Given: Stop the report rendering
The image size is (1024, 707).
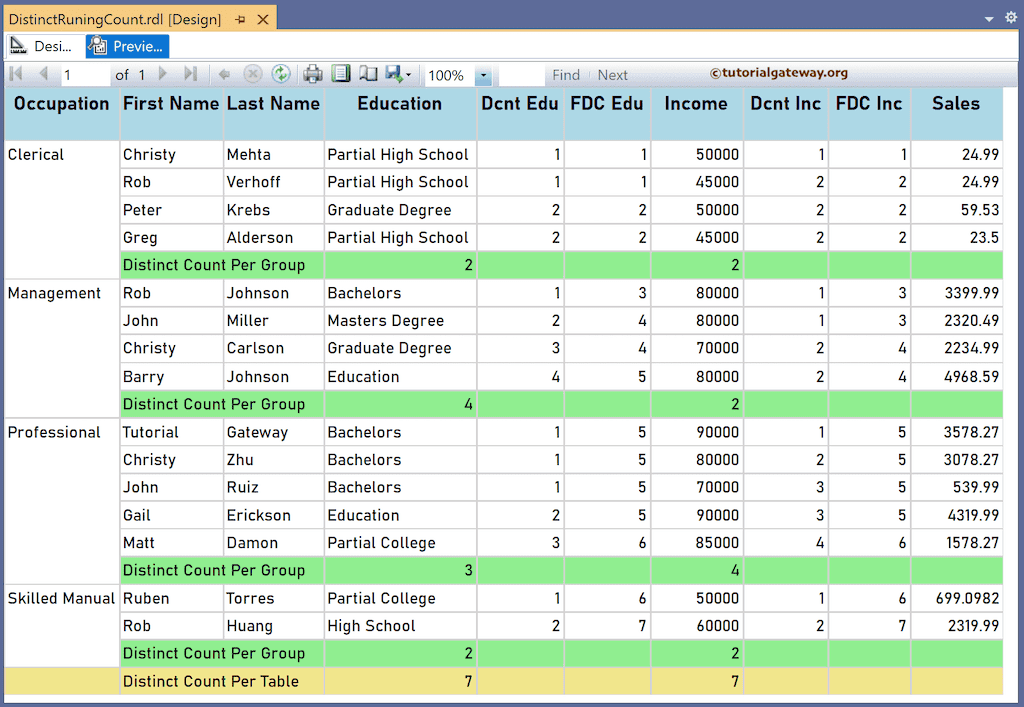Looking at the screenshot, I should point(253,74).
